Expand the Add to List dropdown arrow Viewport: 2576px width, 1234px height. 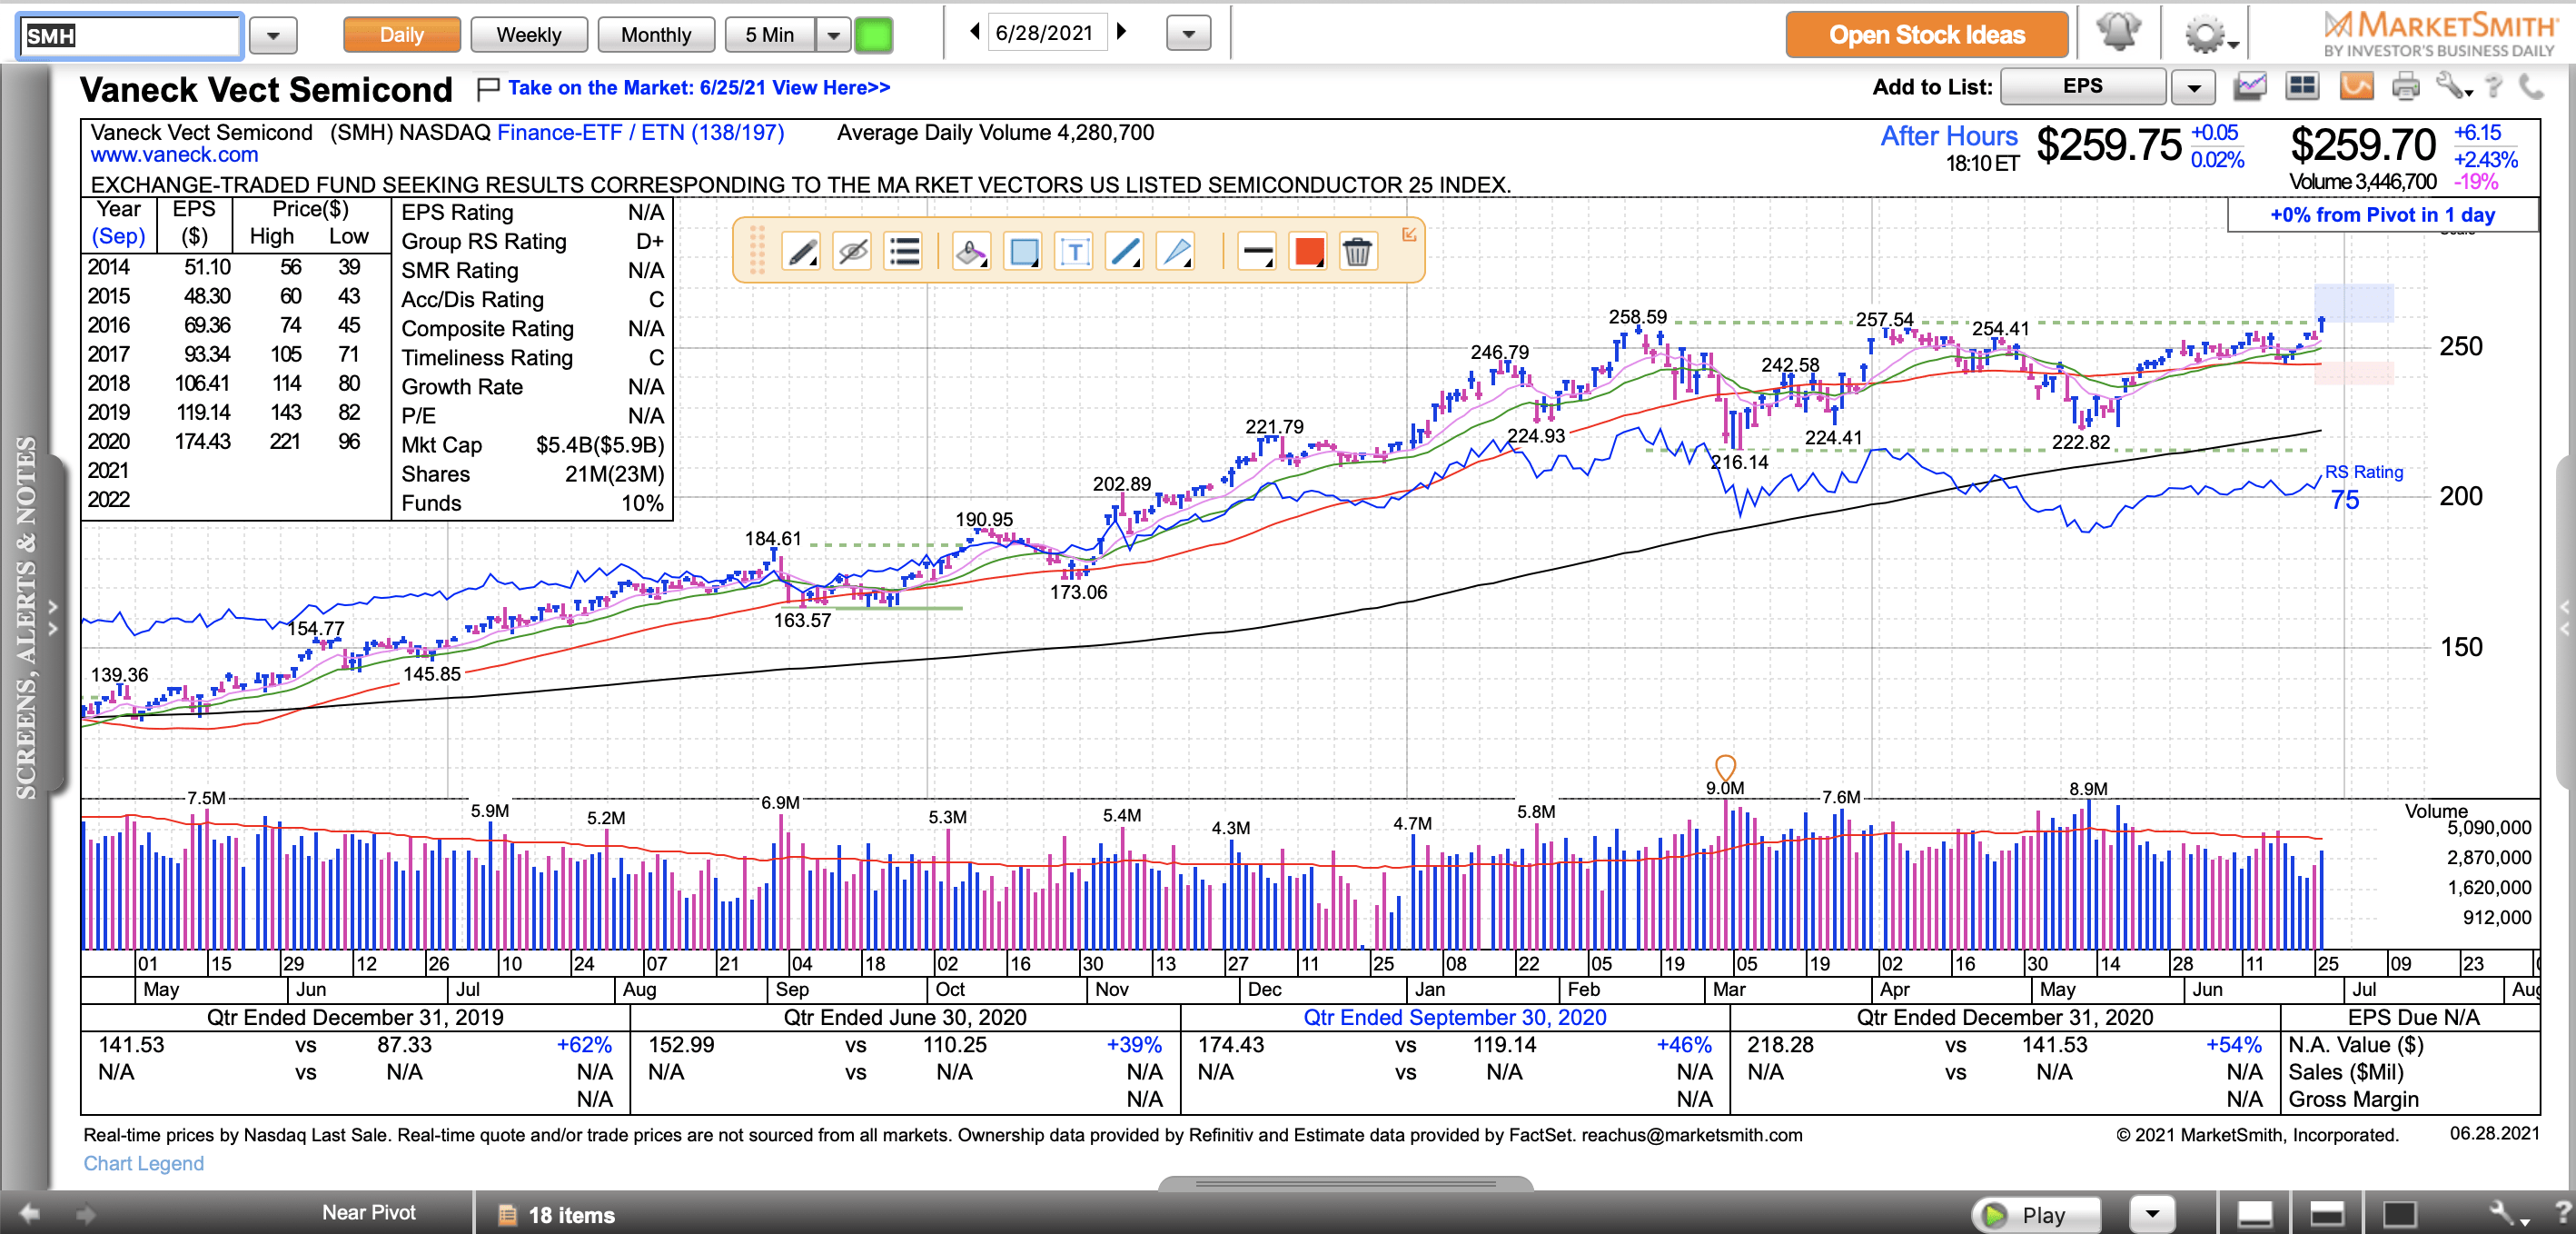click(x=2193, y=88)
